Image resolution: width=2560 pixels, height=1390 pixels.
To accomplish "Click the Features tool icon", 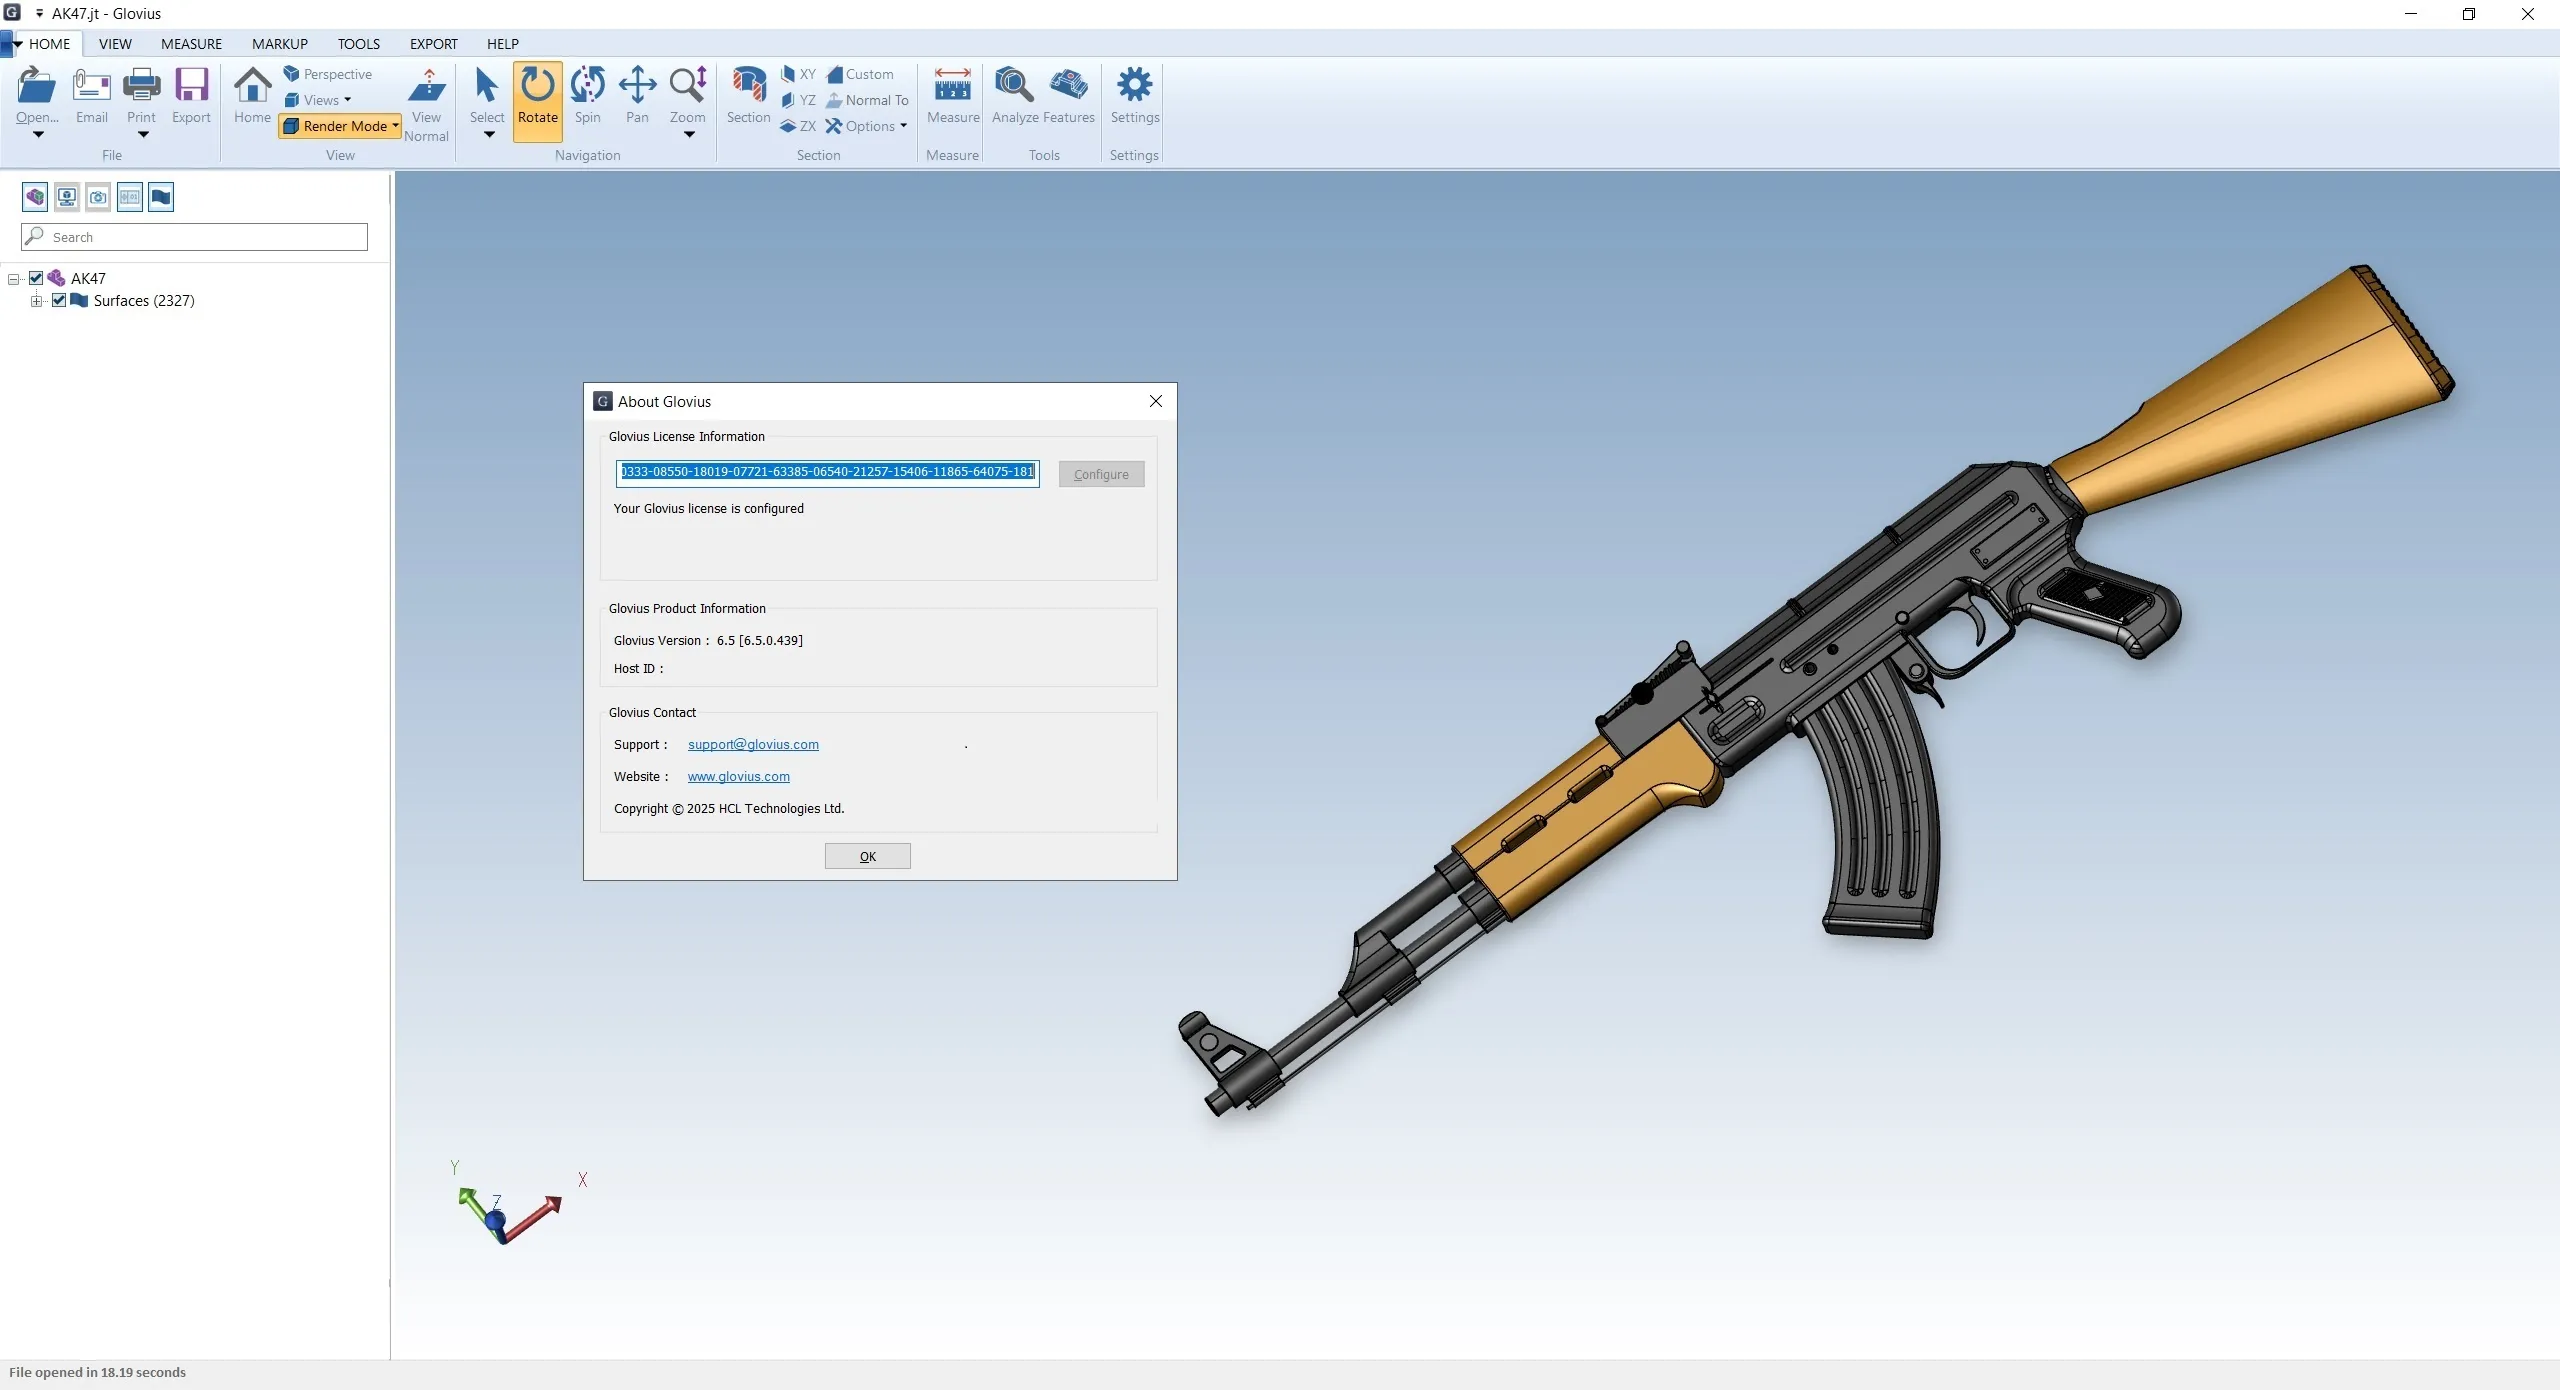I will coord(1069,86).
